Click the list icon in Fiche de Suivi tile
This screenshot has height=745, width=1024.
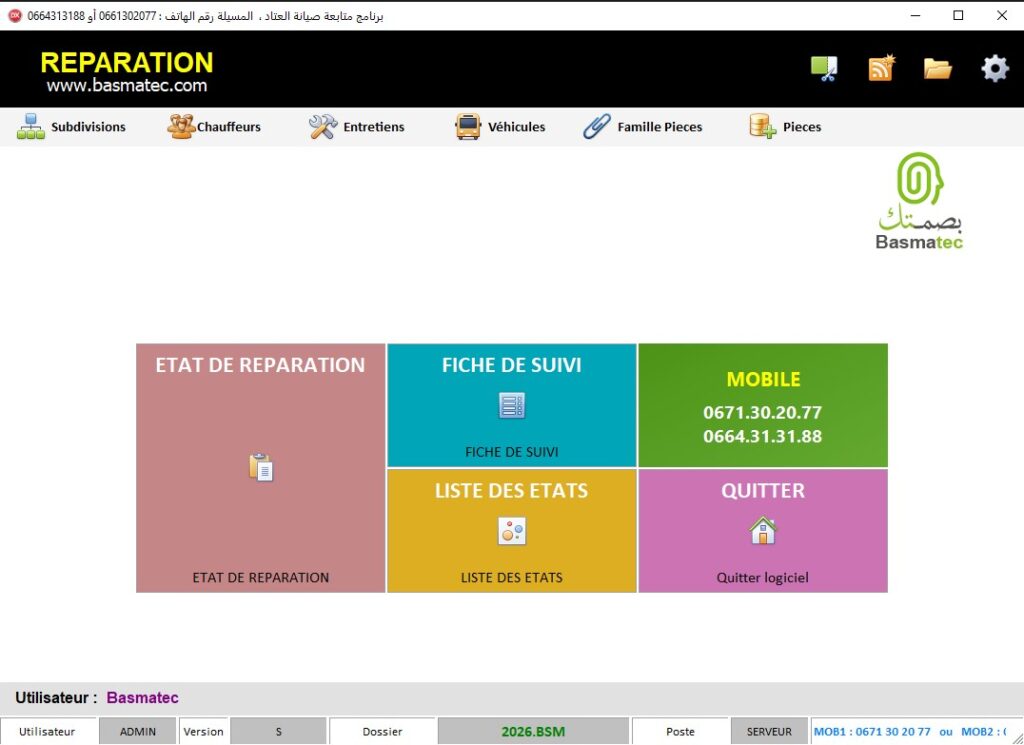[512, 405]
